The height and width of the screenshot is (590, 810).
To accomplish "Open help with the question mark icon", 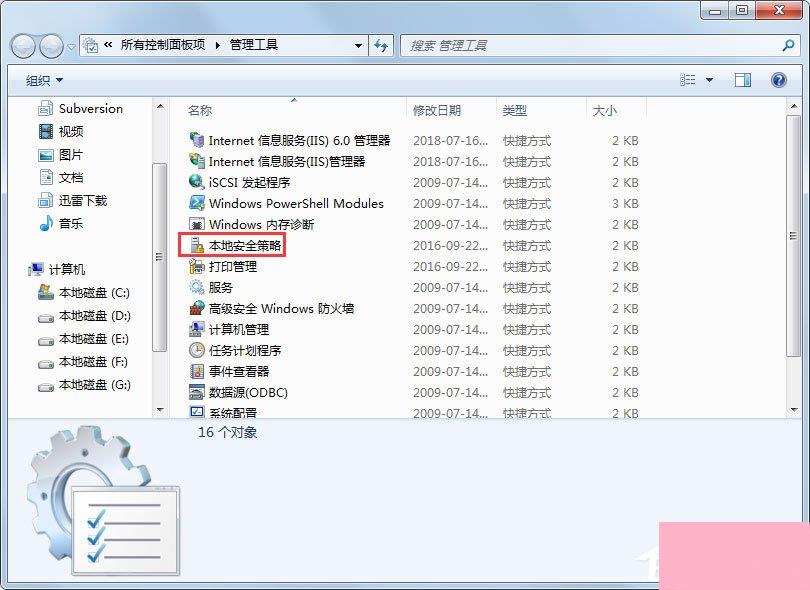I will click(778, 80).
